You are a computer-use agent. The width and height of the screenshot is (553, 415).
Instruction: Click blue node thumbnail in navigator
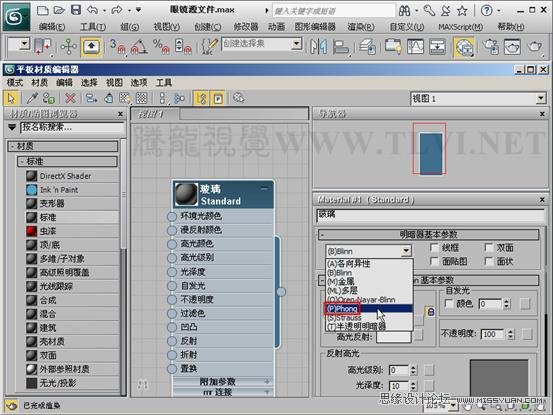(x=431, y=153)
